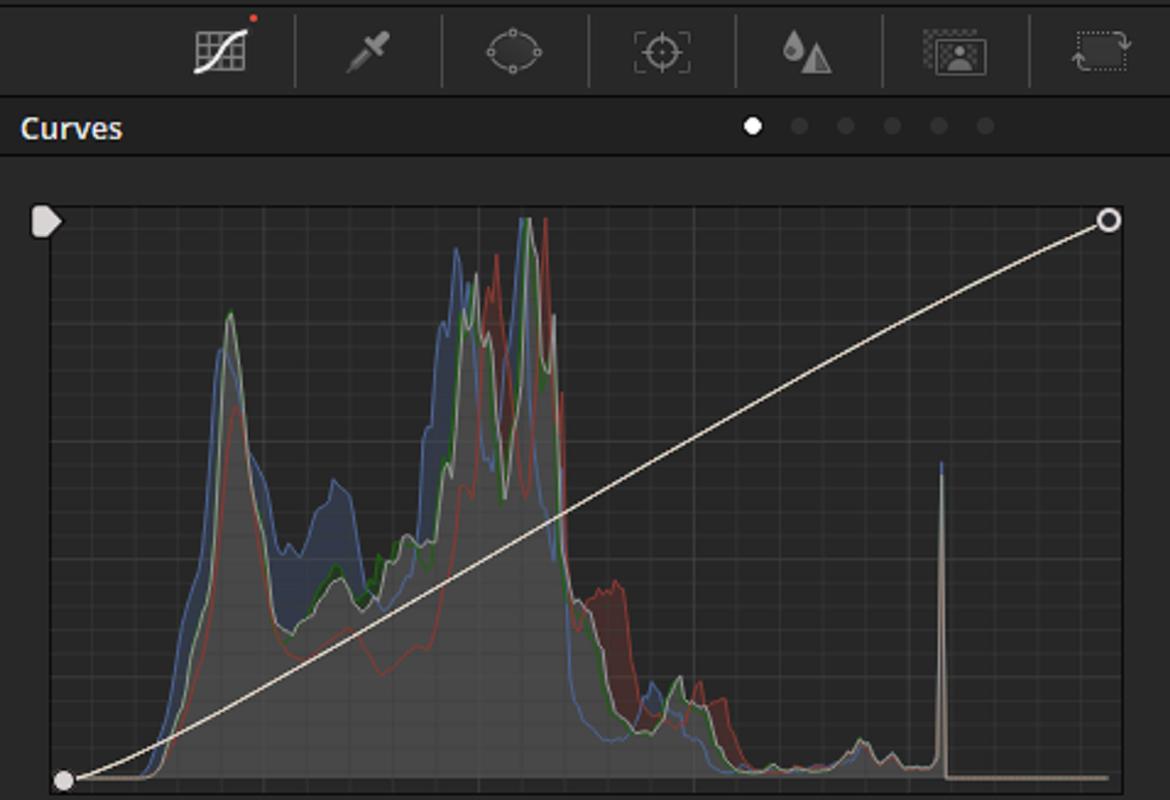1170x800 pixels.
Task: Click the white tag handle on graph's left edge
Action: 46,222
